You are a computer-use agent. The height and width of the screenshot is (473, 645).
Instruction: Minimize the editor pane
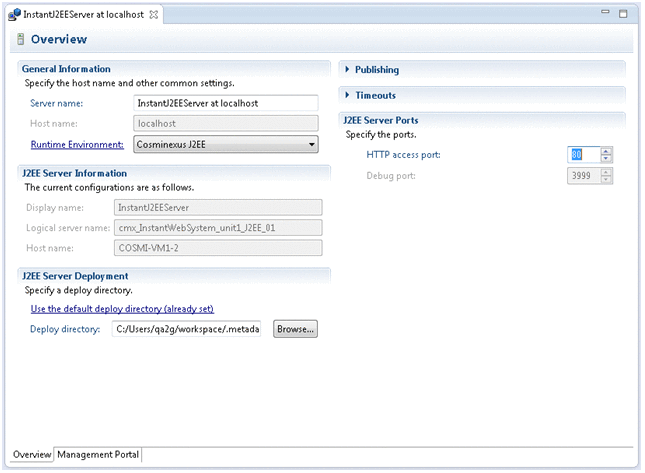pyautogui.click(x=606, y=12)
